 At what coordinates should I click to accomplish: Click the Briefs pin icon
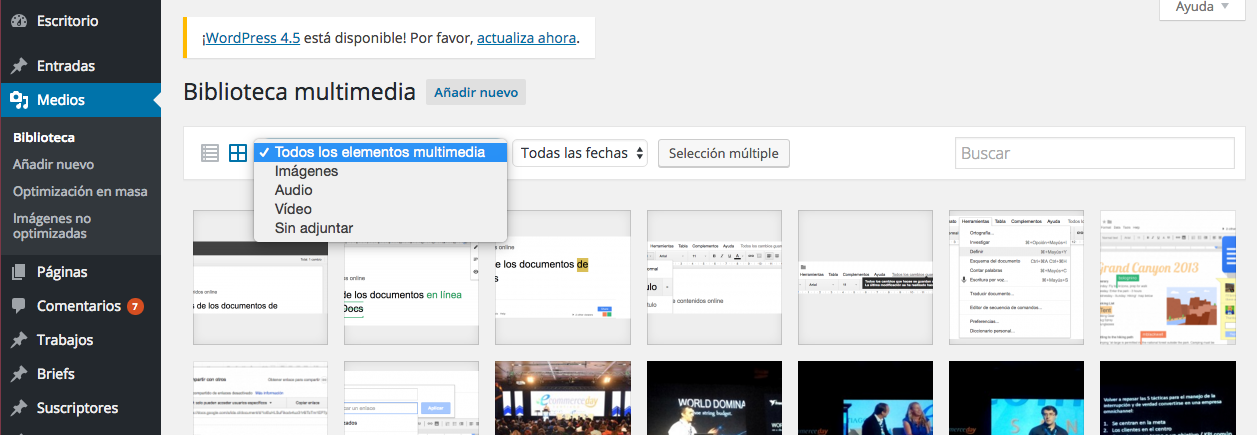[18, 374]
